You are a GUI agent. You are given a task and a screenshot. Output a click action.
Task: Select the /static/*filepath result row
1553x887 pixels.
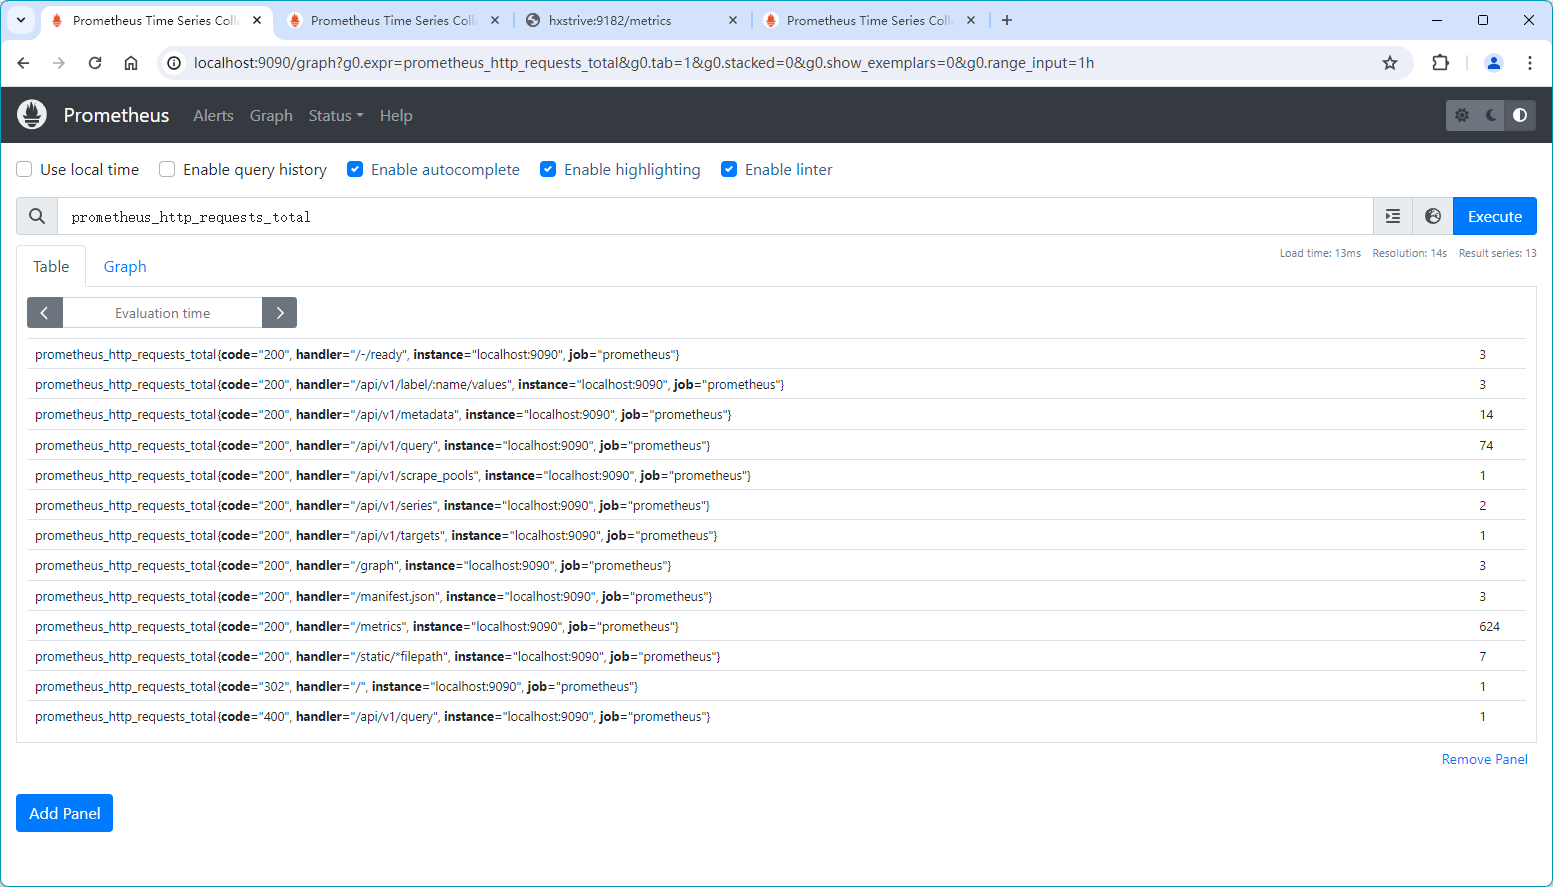776,656
